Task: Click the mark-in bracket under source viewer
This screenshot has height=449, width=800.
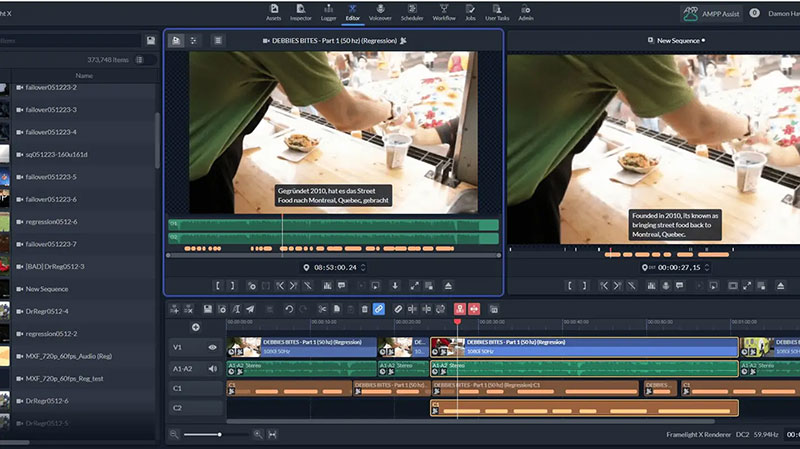Action: click(218, 286)
